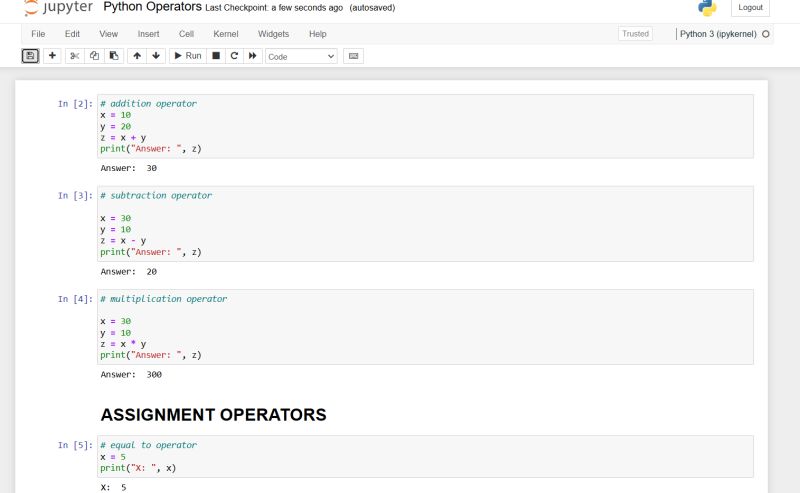The height and width of the screenshot is (493, 800).
Task: Click the Last Checkpoint status text
Action: coord(274,8)
